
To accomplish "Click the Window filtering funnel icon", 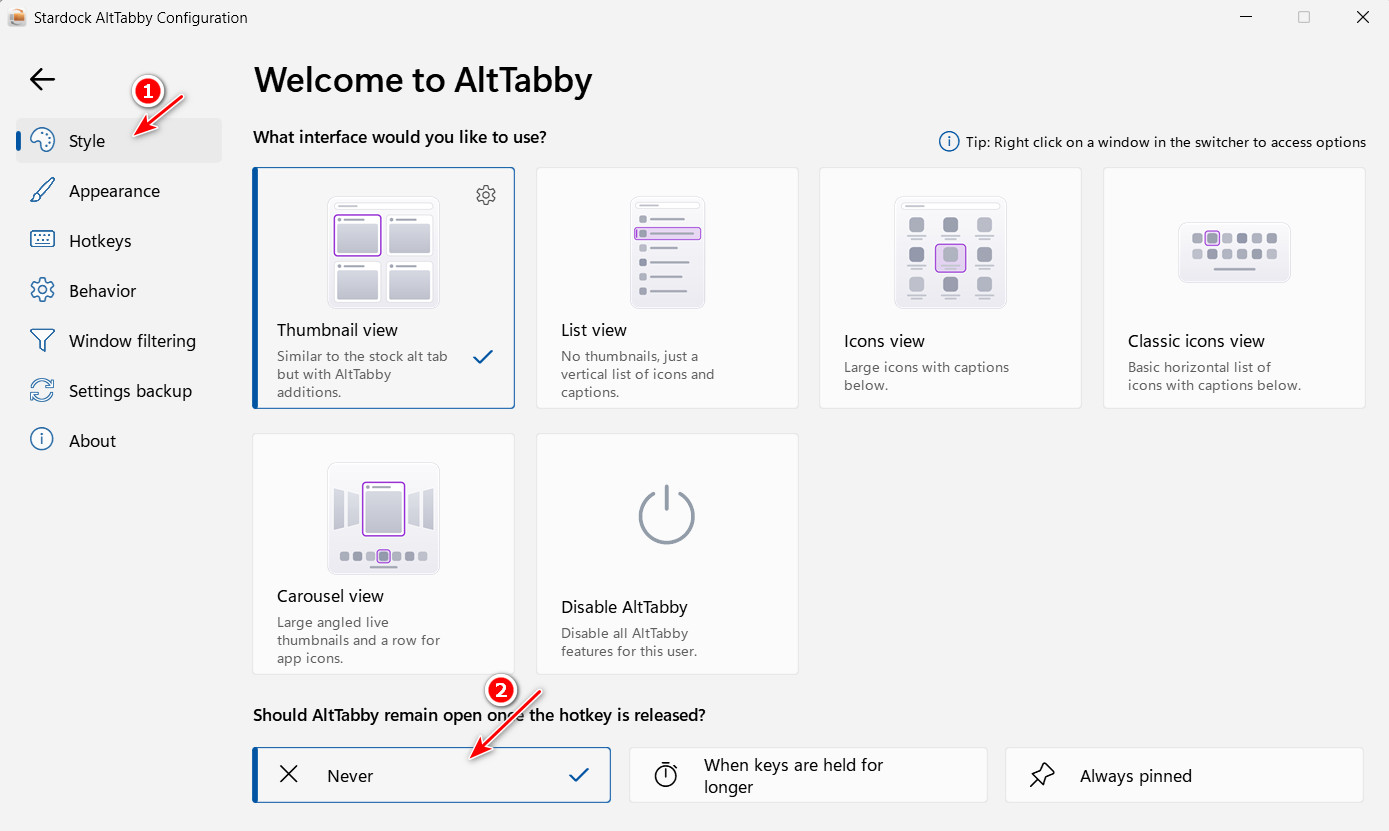I will [x=42, y=341].
